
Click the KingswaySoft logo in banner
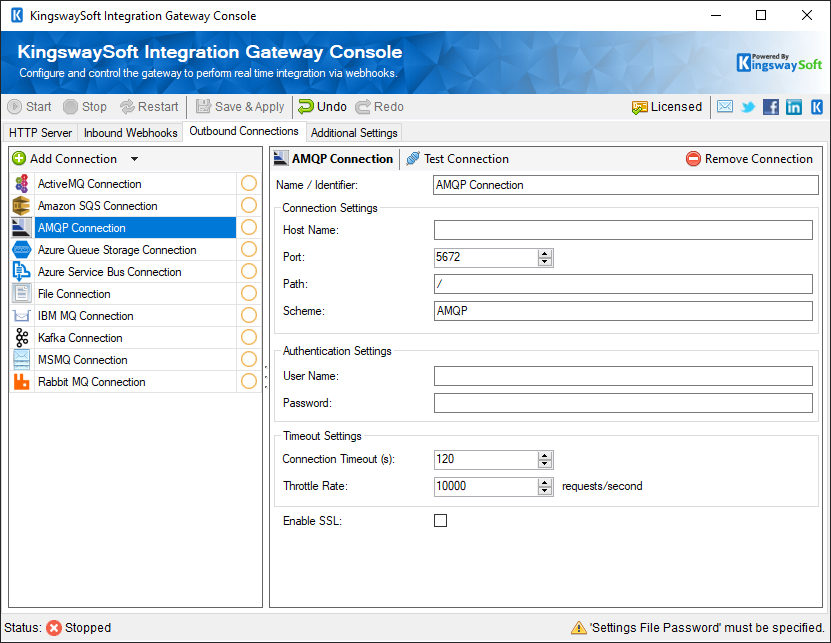(x=779, y=63)
